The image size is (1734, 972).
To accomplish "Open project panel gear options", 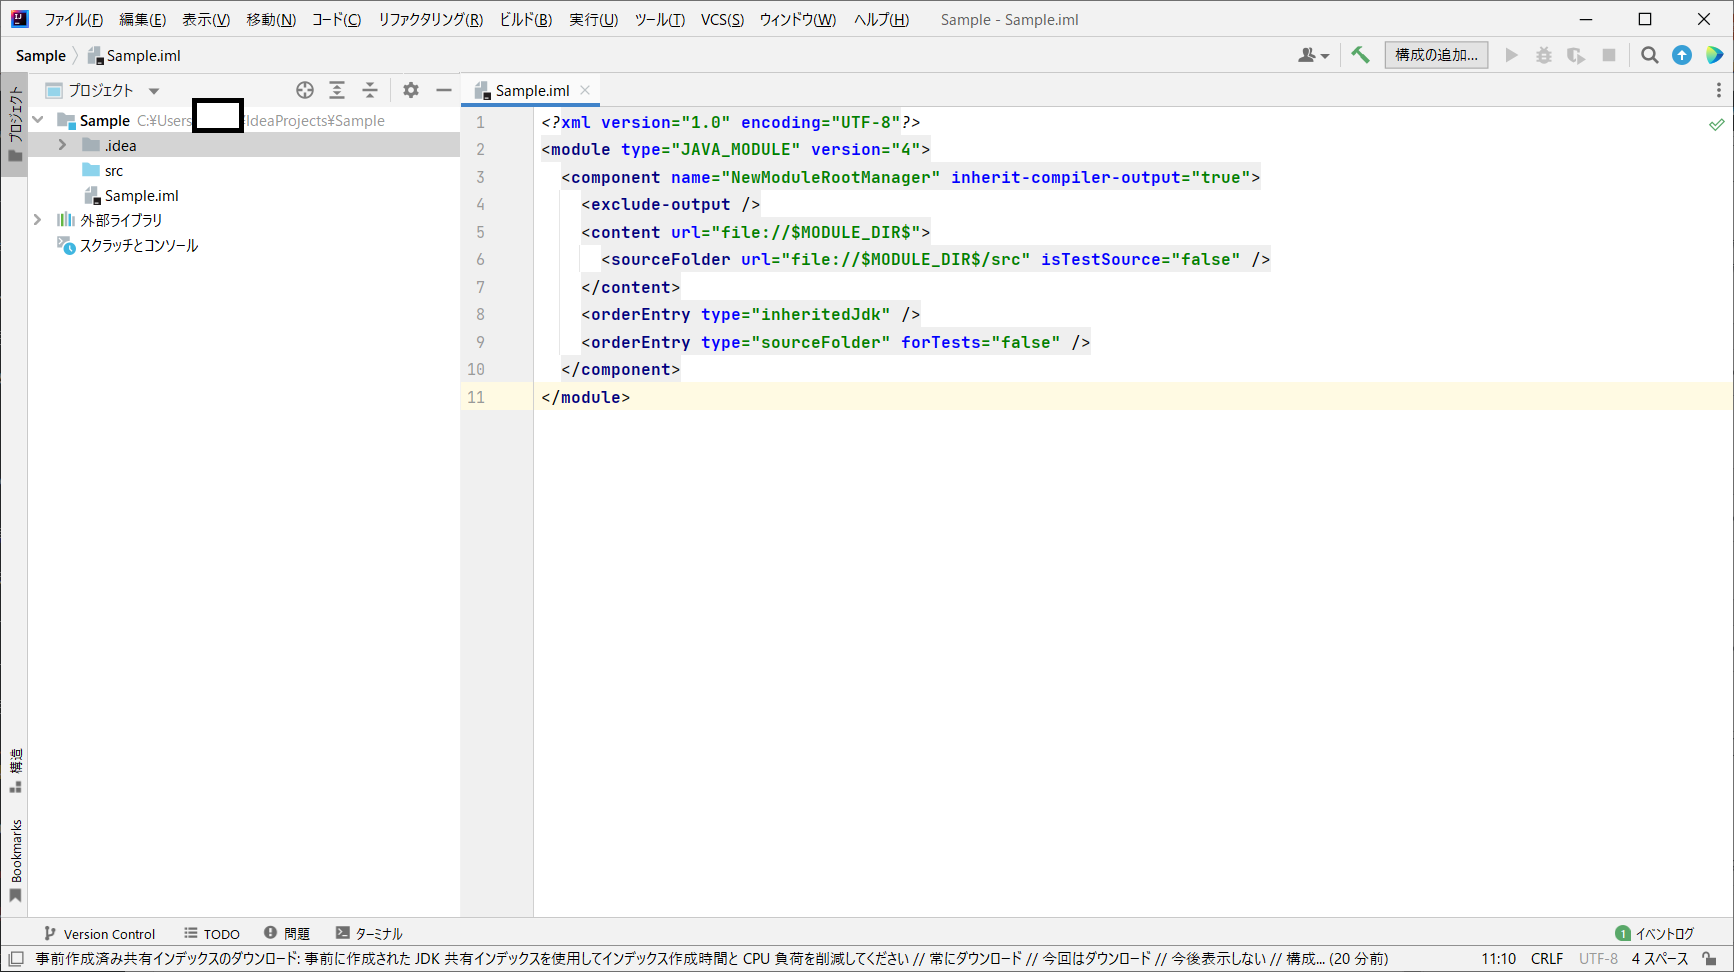I will [x=411, y=90].
